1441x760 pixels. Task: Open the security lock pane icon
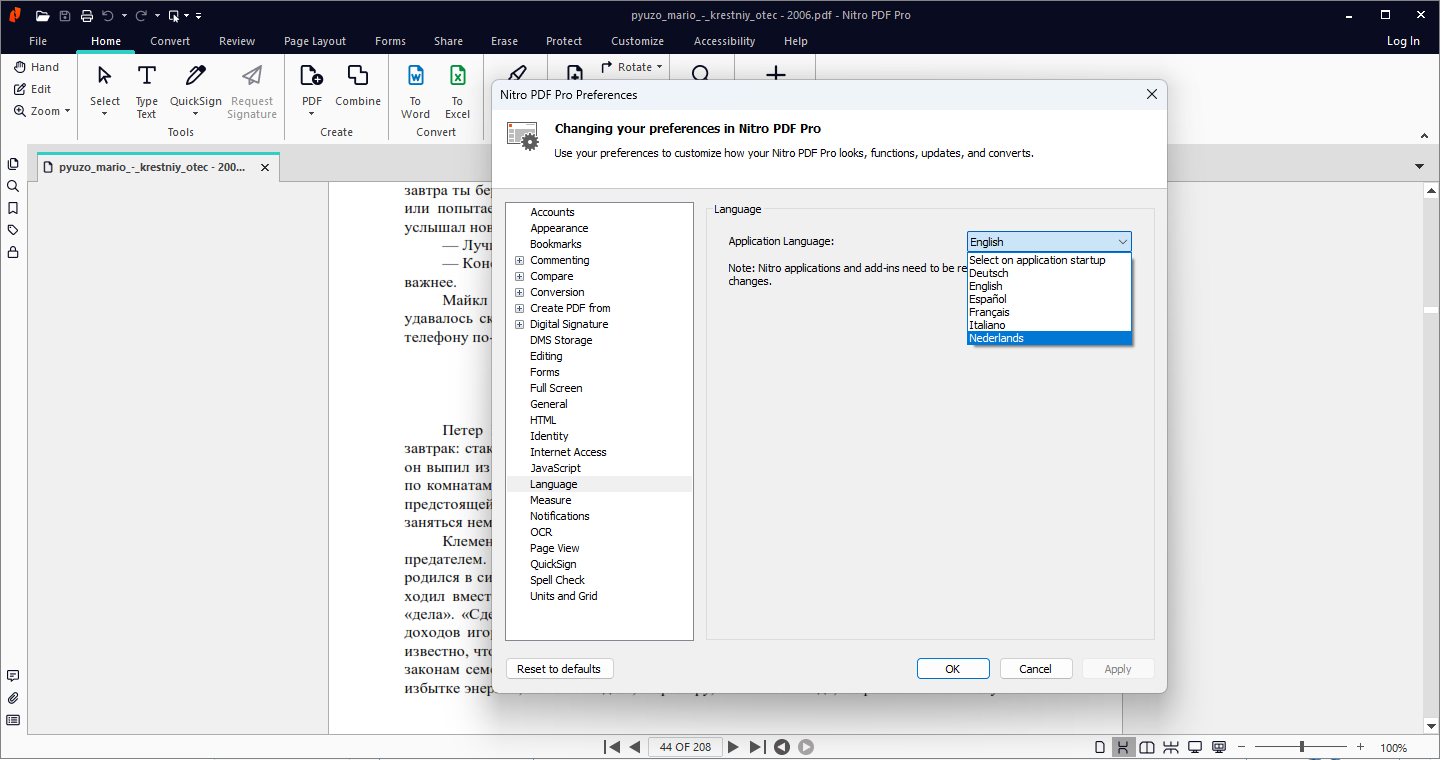(x=13, y=252)
